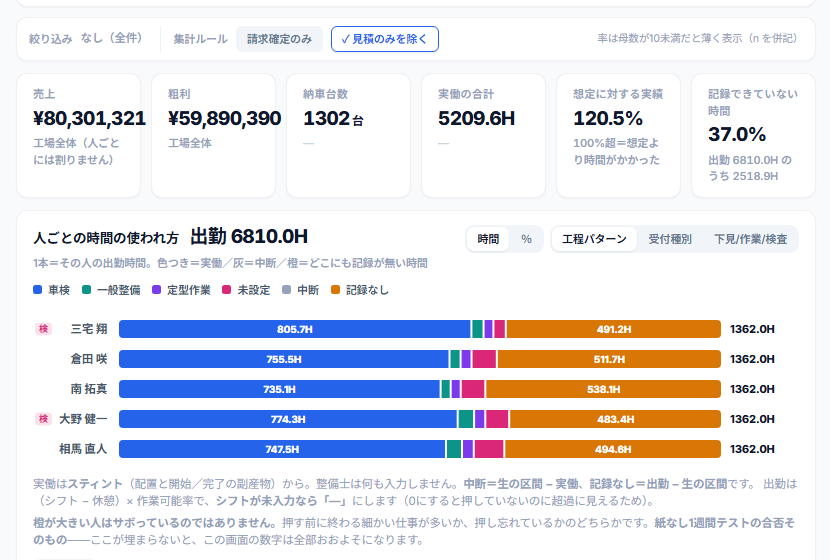The height and width of the screenshot is (560, 830).
Task: Click the 車検 blue legend swatch
Action: [38, 290]
